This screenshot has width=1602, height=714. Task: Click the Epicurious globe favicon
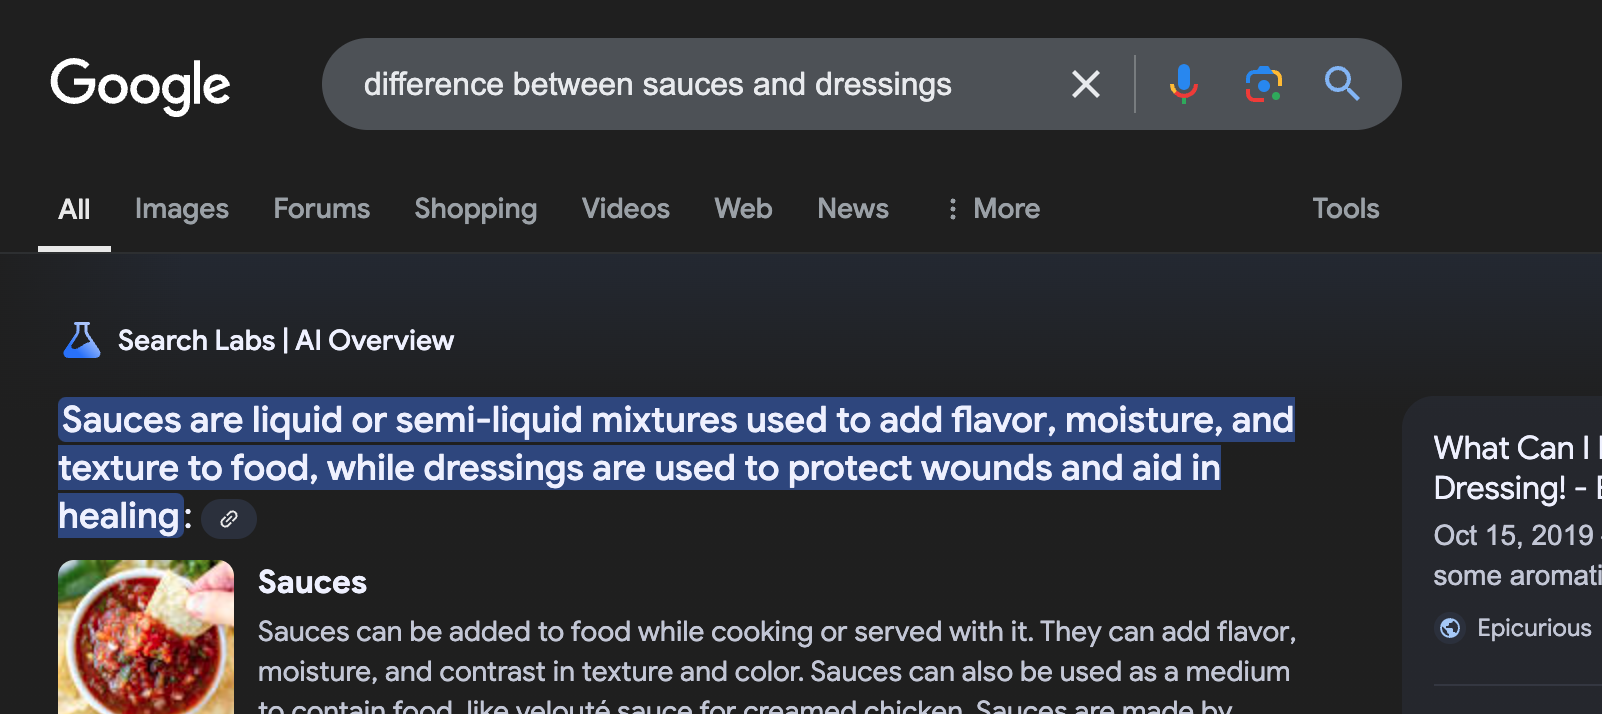point(1450,628)
